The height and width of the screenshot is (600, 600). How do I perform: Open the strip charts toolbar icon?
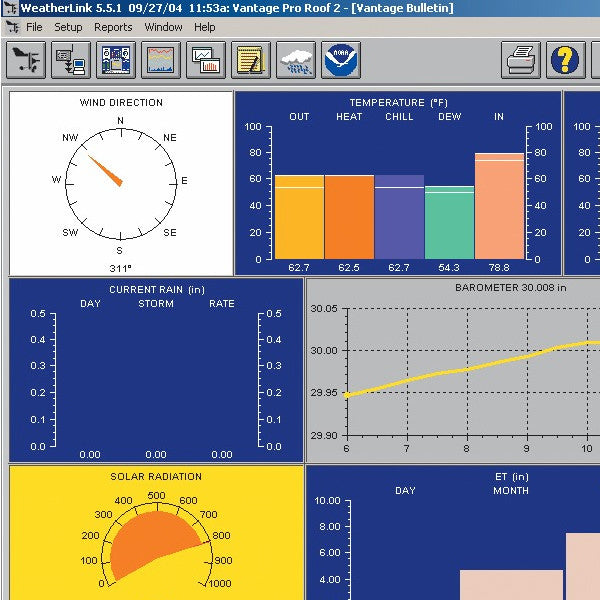[x=161, y=60]
